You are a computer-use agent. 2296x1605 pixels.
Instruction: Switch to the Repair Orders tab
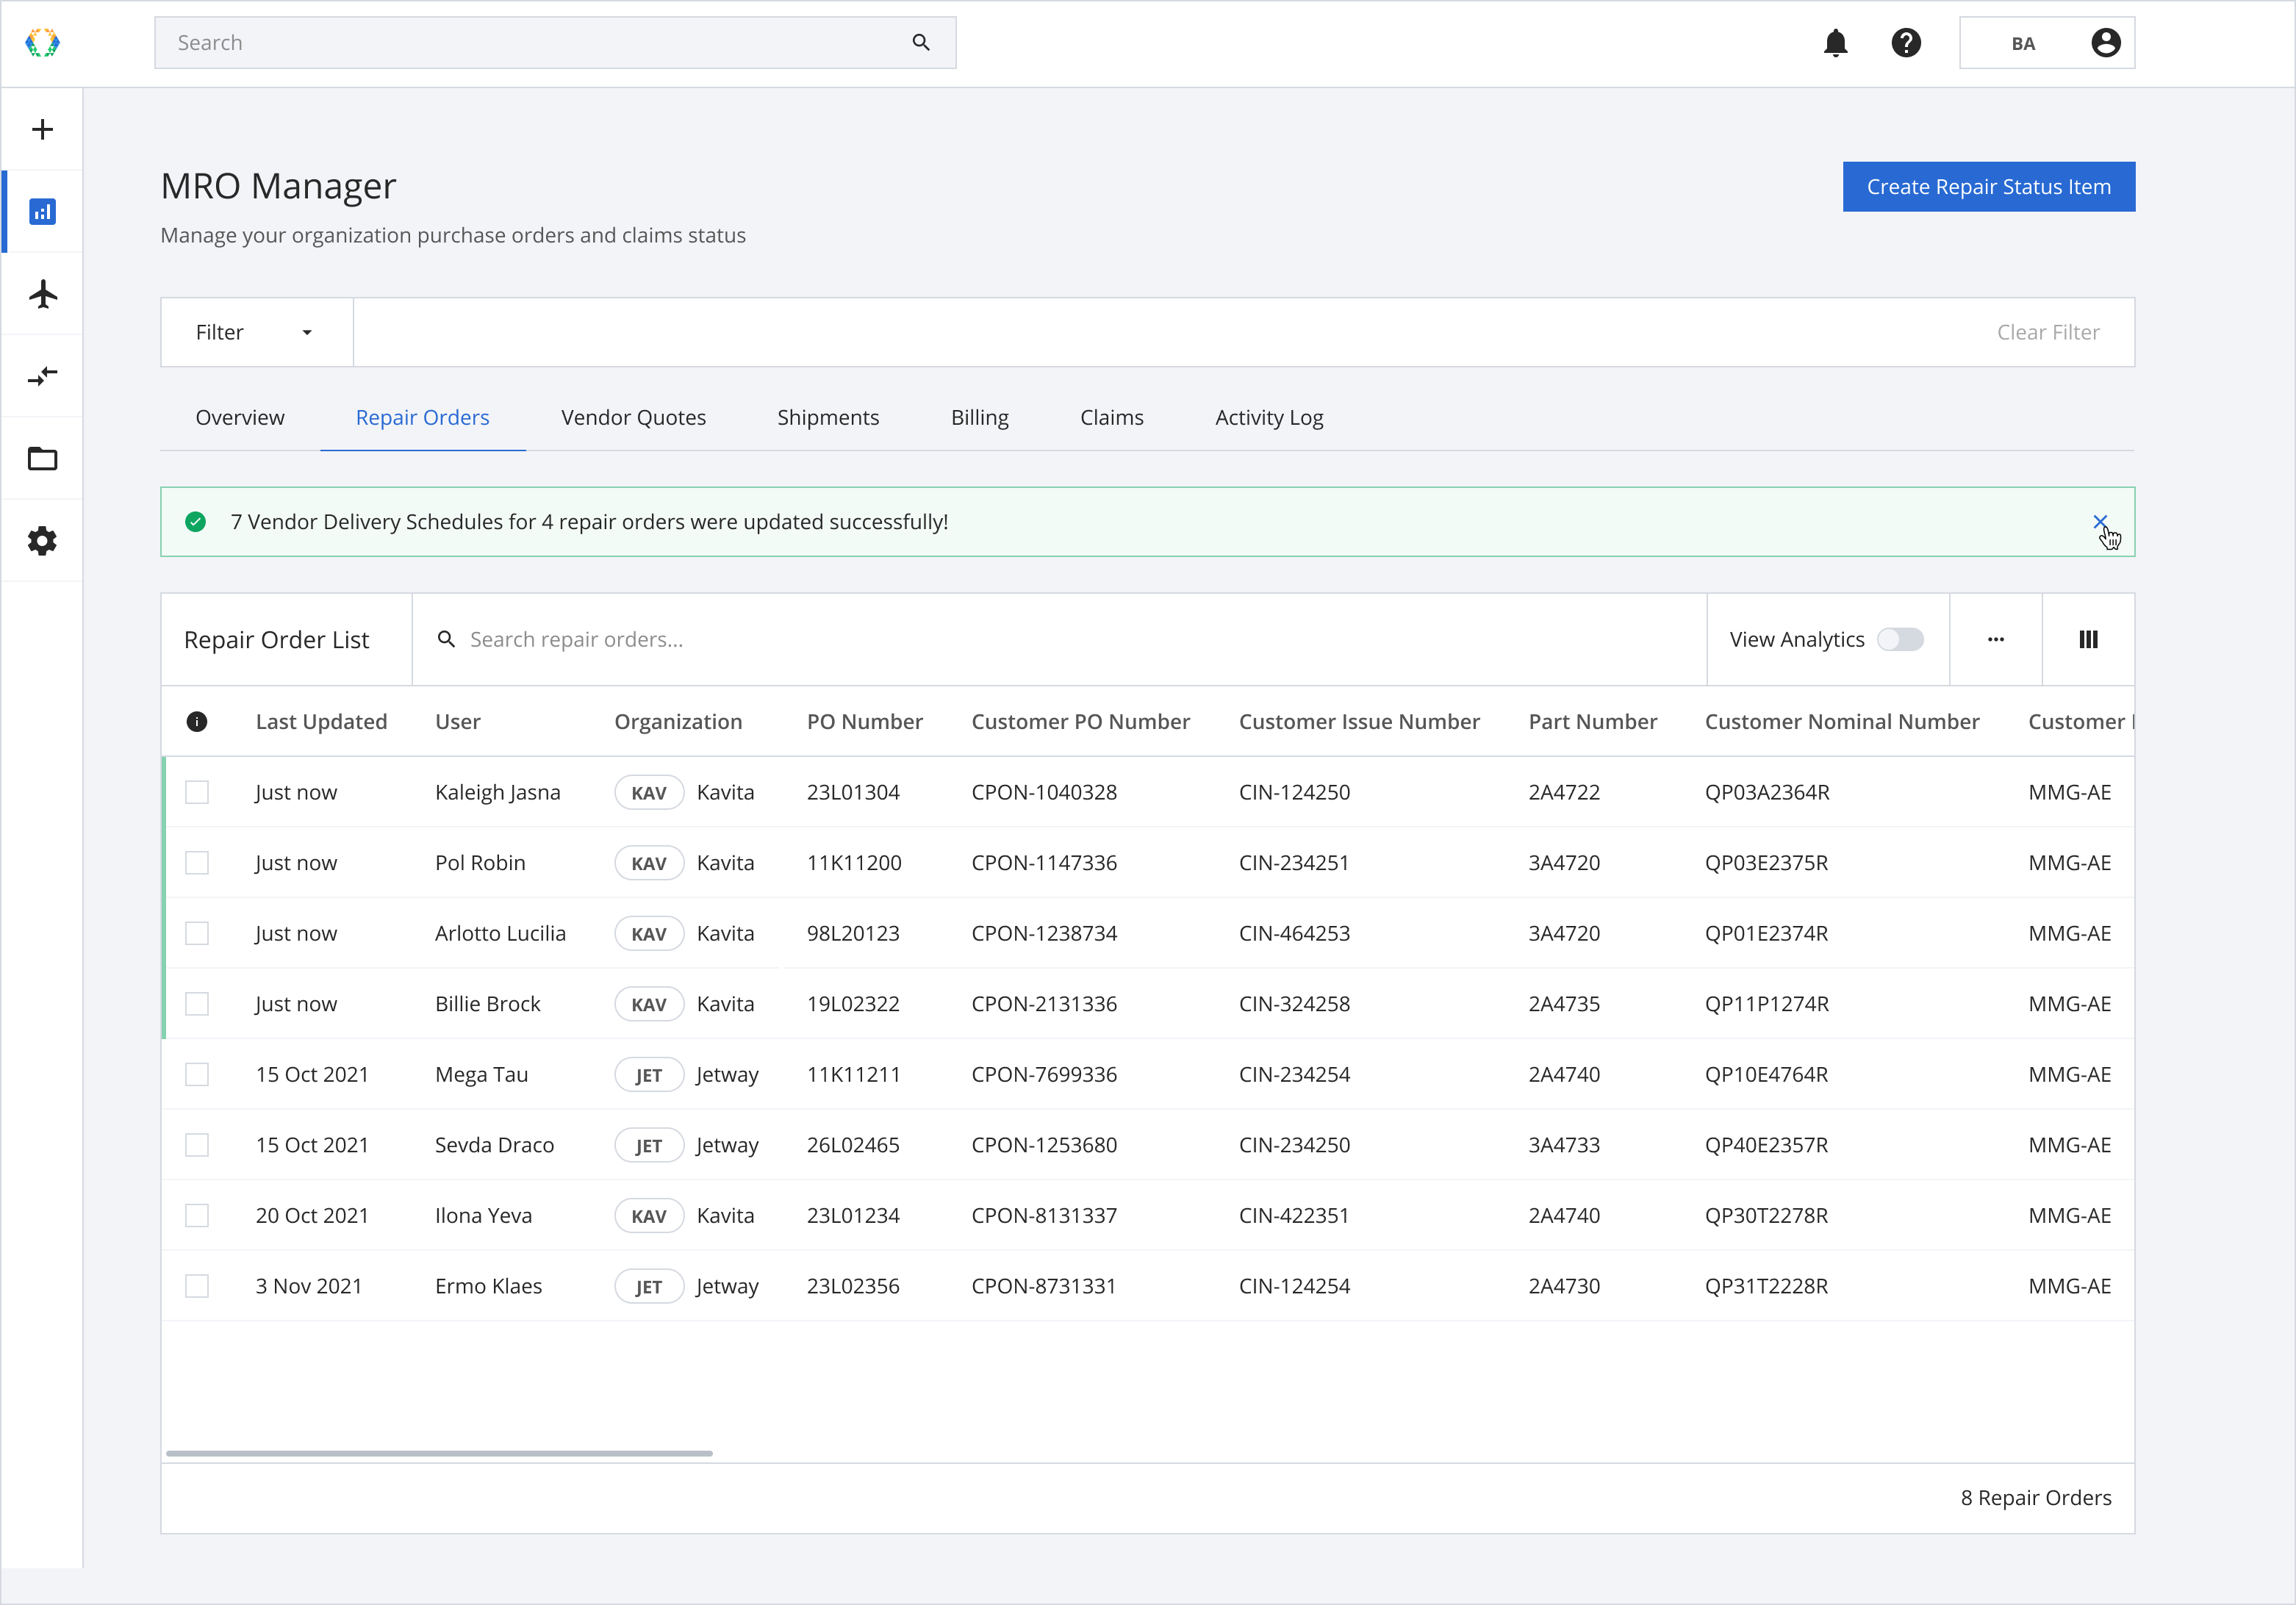point(423,417)
